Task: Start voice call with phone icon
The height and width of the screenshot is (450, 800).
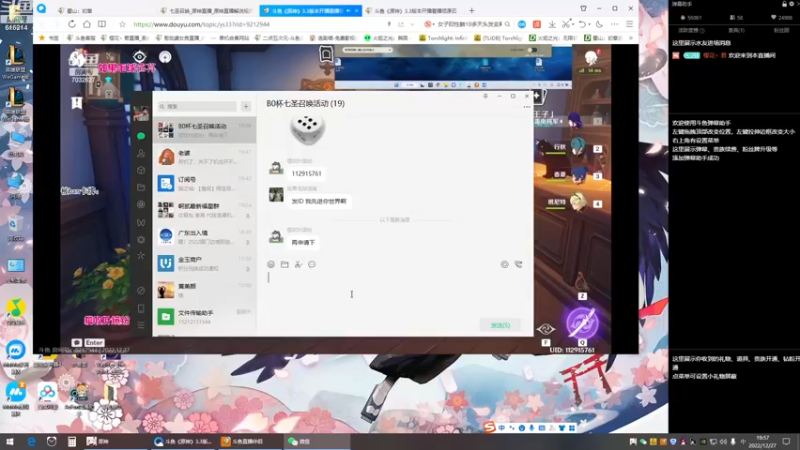Action: (518, 264)
